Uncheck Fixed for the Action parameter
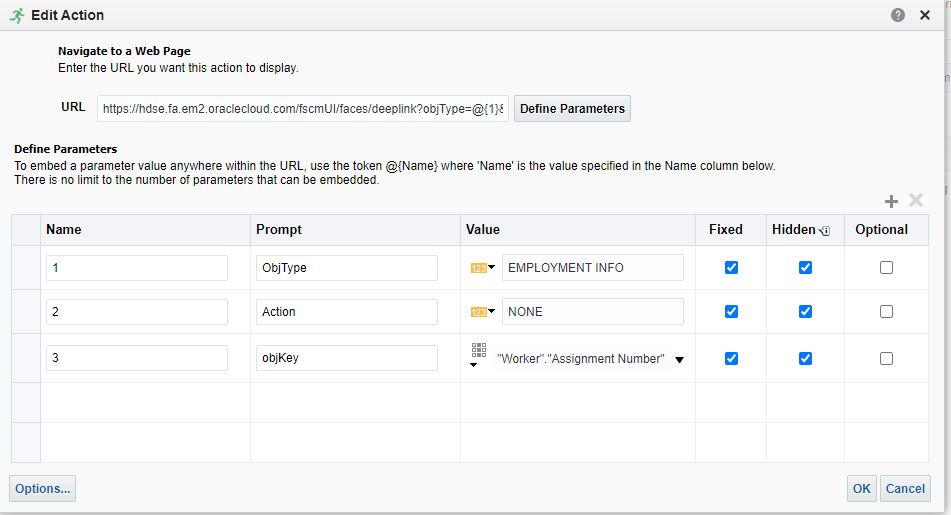This screenshot has width=951, height=515. pos(731,312)
